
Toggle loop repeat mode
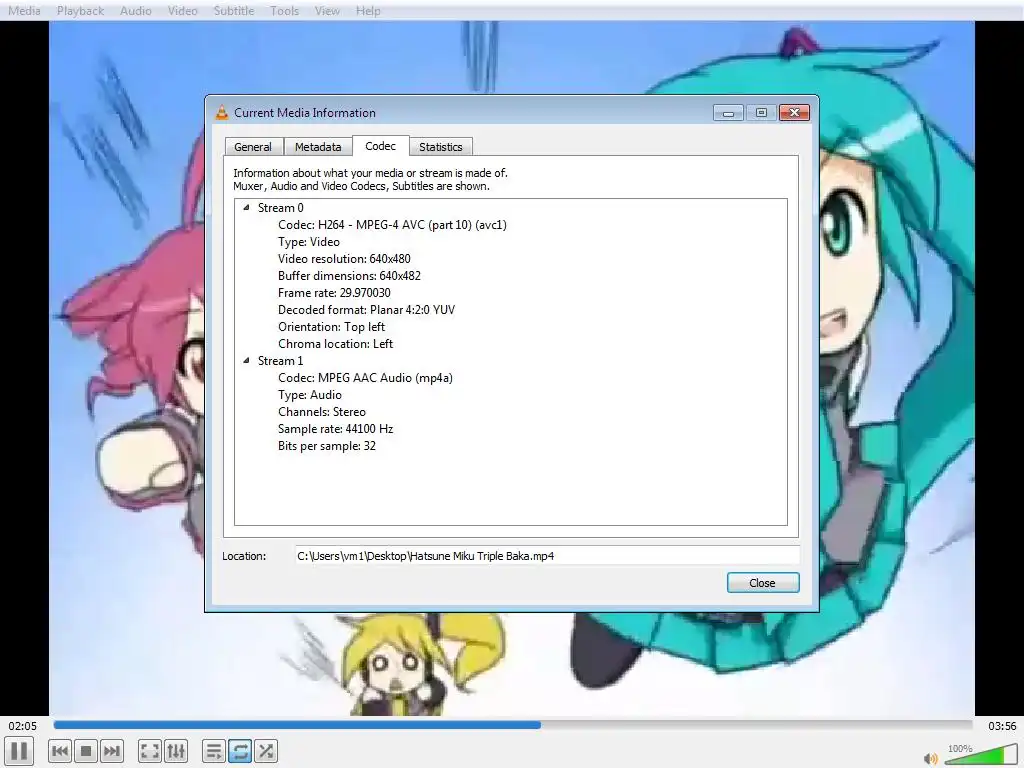[240, 751]
